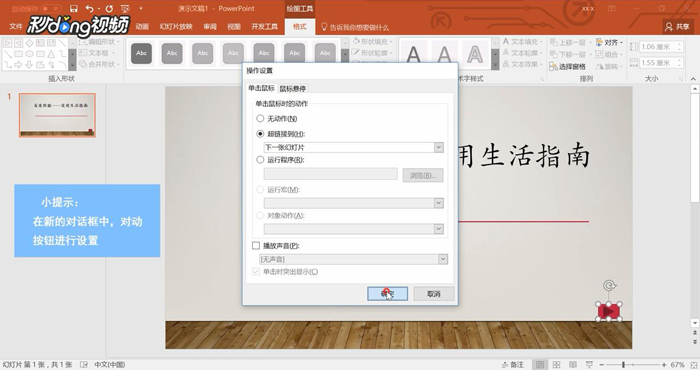Select the 超链接到 radio button
The width and height of the screenshot is (700, 370).
pyautogui.click(x=260, y=134)
